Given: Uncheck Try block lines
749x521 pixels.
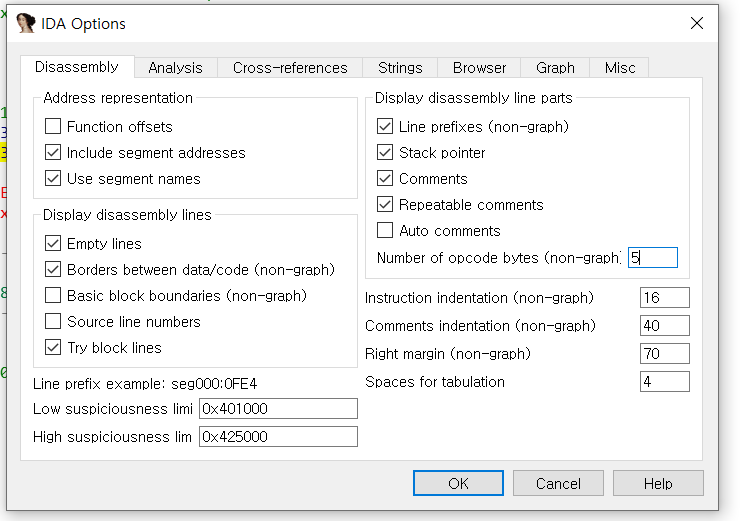Looking at the screenshot, I should pyautogui.click(x=53, y=347).
